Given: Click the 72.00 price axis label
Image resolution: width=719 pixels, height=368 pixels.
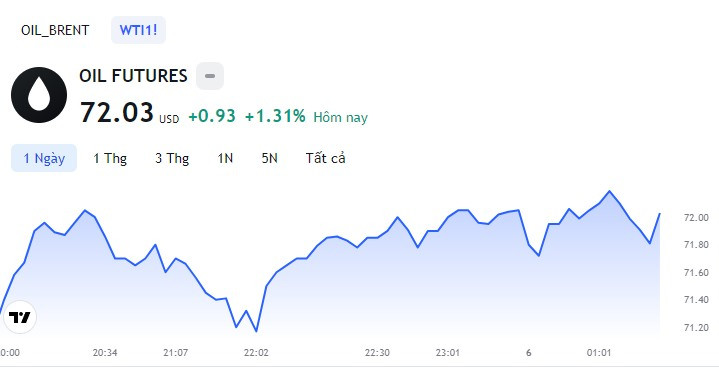Looking at the screenshot, I should click(696, 218).
